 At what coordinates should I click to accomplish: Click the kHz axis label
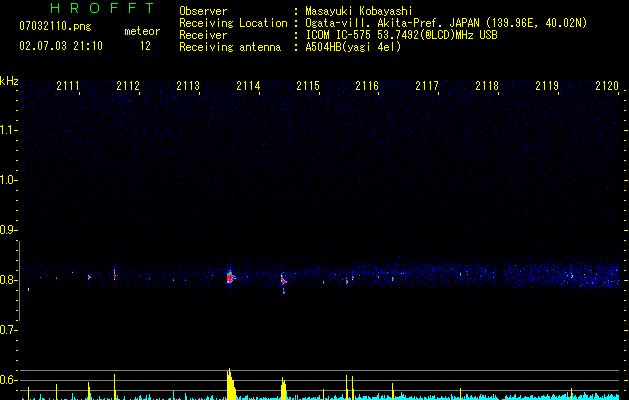tap(9, 81)
